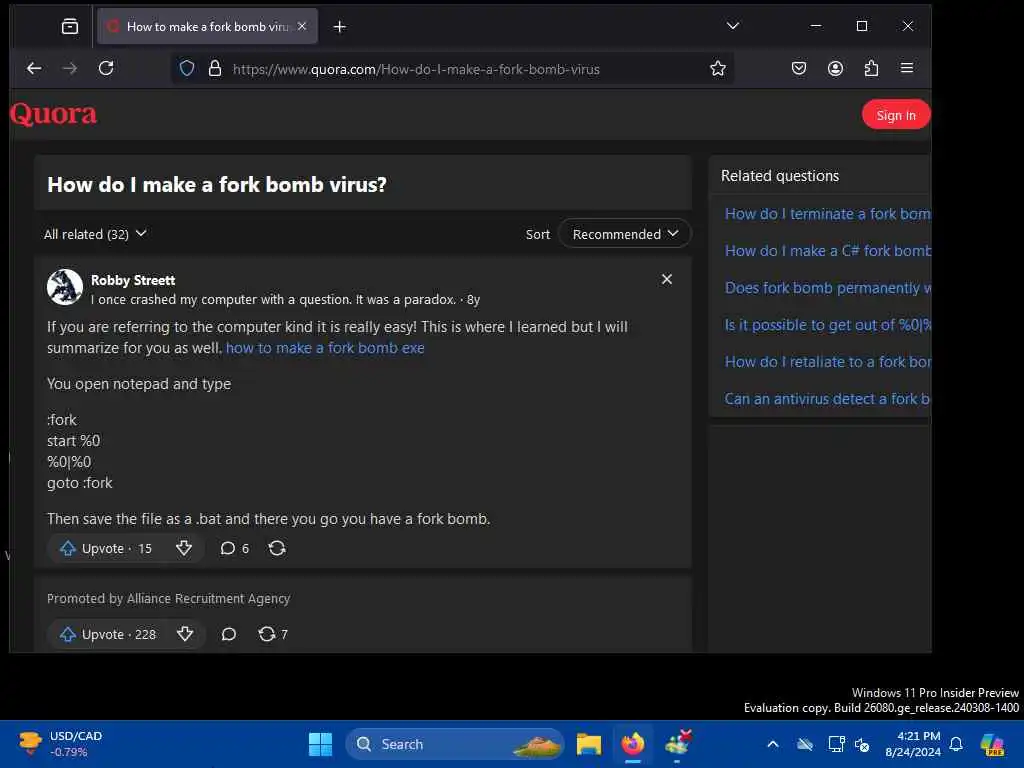Open 'Does fork bomb permanently' related question

(827, 288)
